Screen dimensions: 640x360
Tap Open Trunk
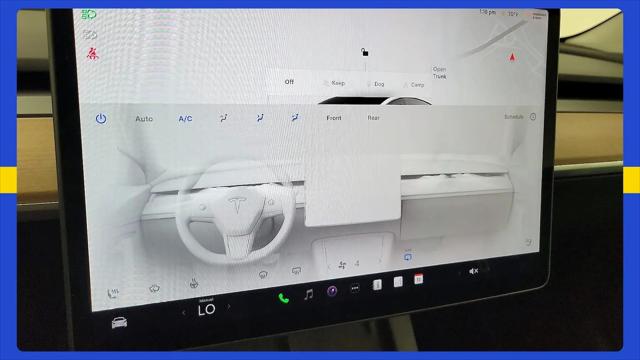tap(440, 73)
